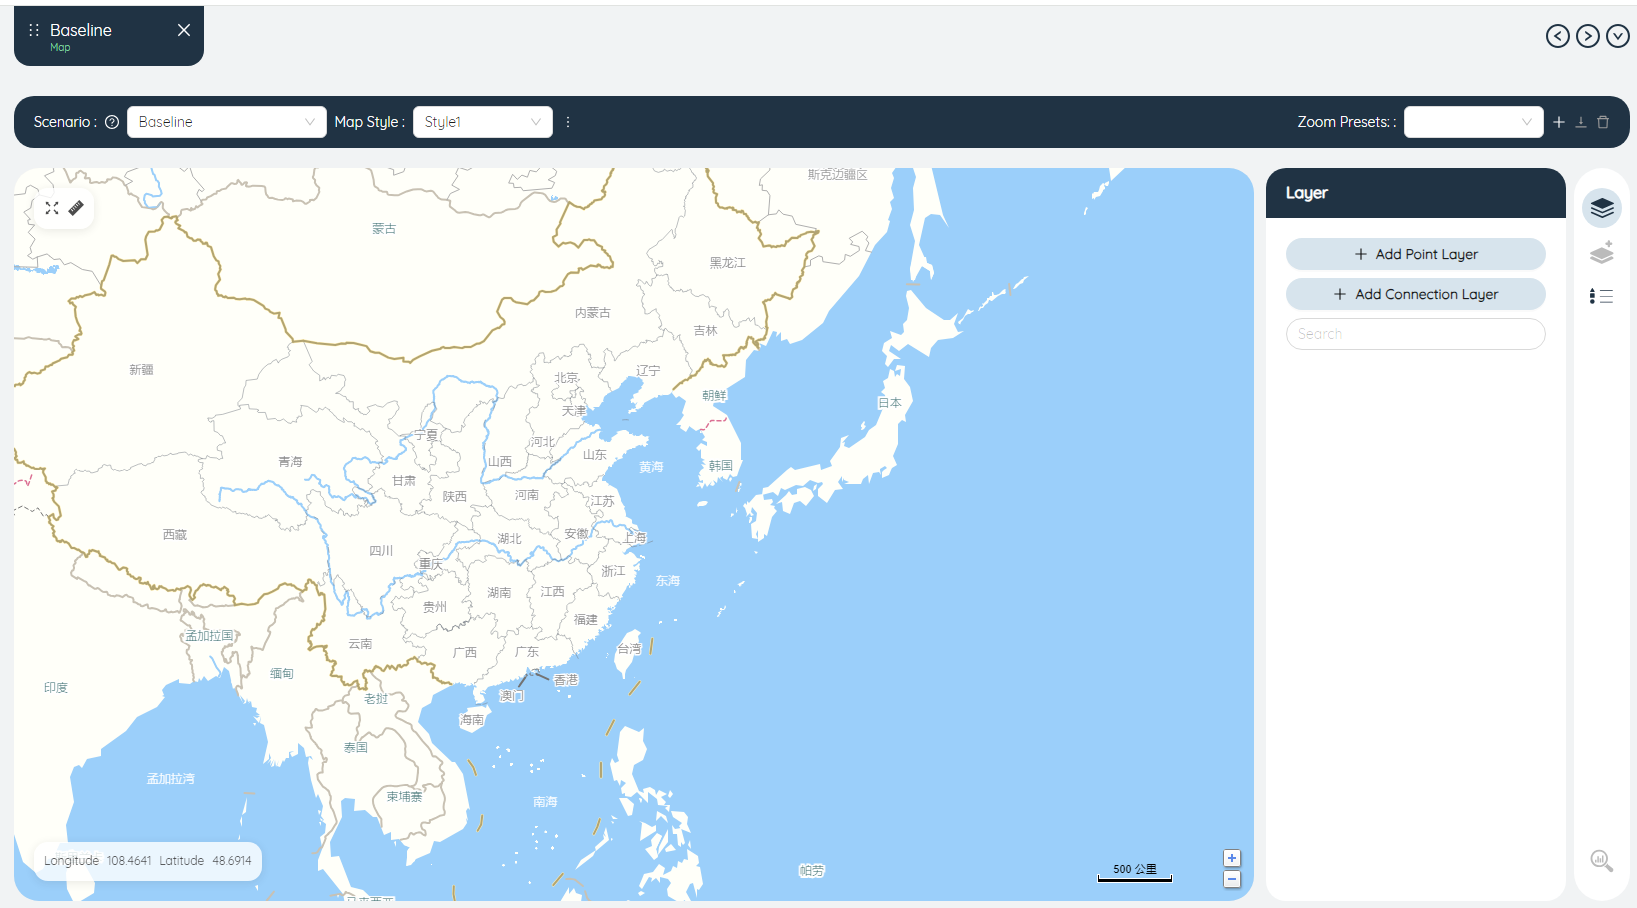This screenshot has height=908, width=1637.
Task: Zoom out the map with minus button
Action: (x=1232, y=879)
